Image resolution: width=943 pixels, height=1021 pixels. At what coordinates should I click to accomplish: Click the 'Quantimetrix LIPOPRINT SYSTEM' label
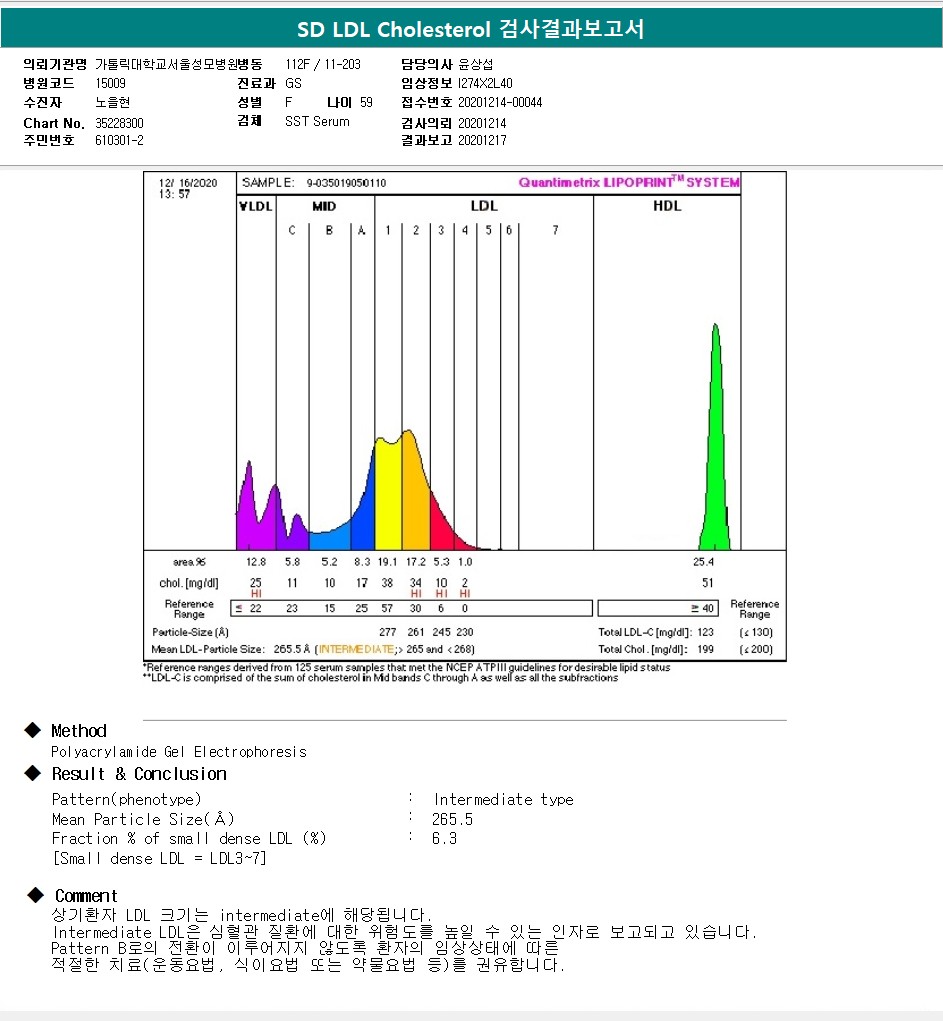[x=629, y=182]
